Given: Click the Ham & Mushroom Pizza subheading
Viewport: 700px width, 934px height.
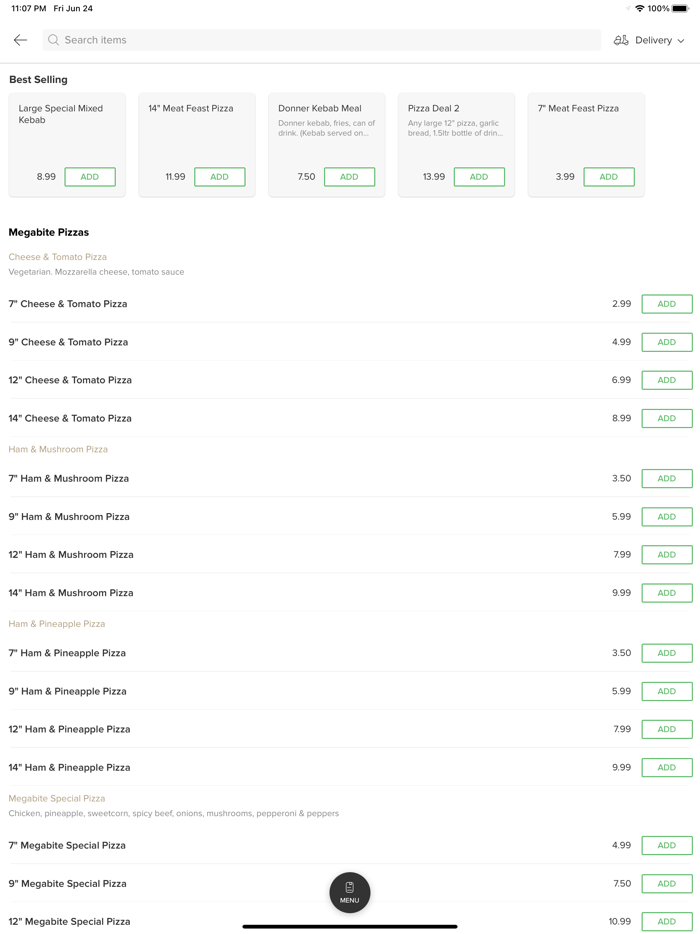Looking at the screenshot, I should pyautogui.click(x=58, y=449).
